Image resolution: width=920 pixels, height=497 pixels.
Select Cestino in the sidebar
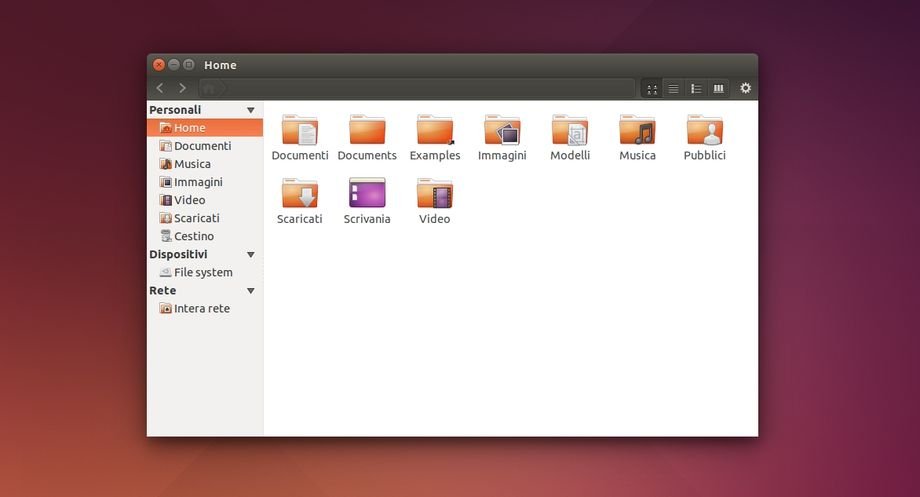(x=193, y=236)
